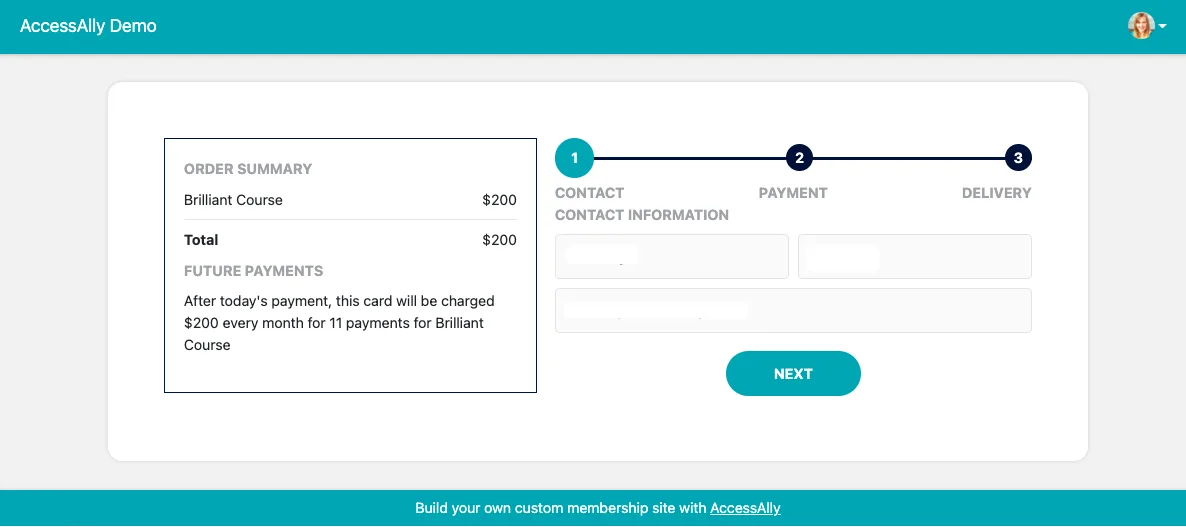Click the progress line between steps 1 and 2
The height and width of the screenshot is (527, 1186).
point(688,158)
